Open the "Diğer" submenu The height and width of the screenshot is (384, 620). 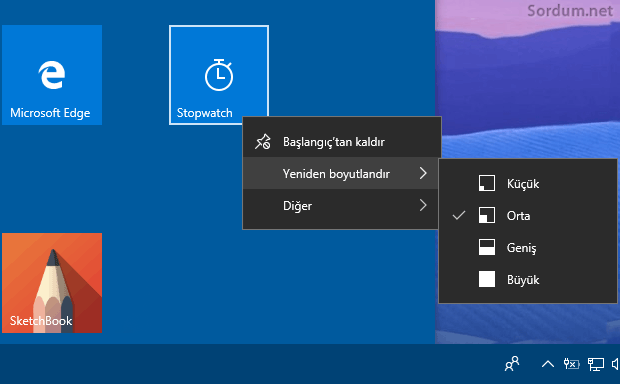point(341,205)
